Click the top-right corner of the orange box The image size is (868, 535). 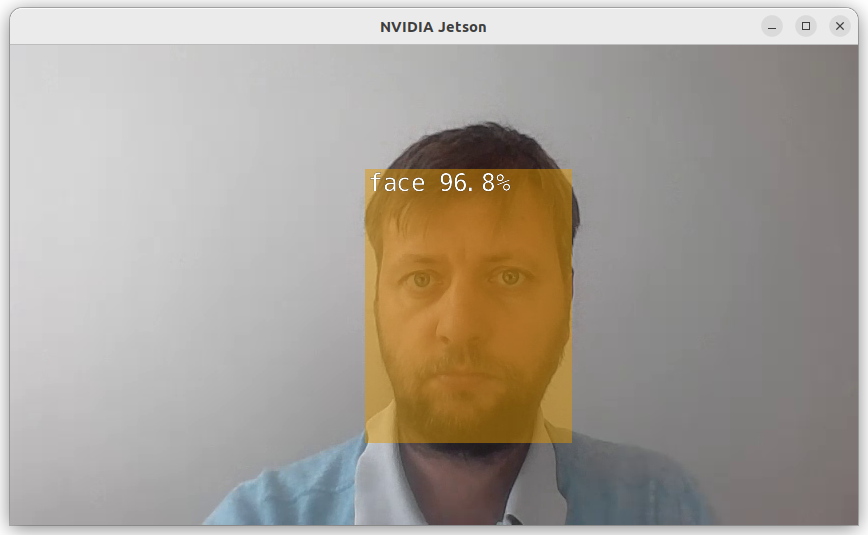point(571,171)
